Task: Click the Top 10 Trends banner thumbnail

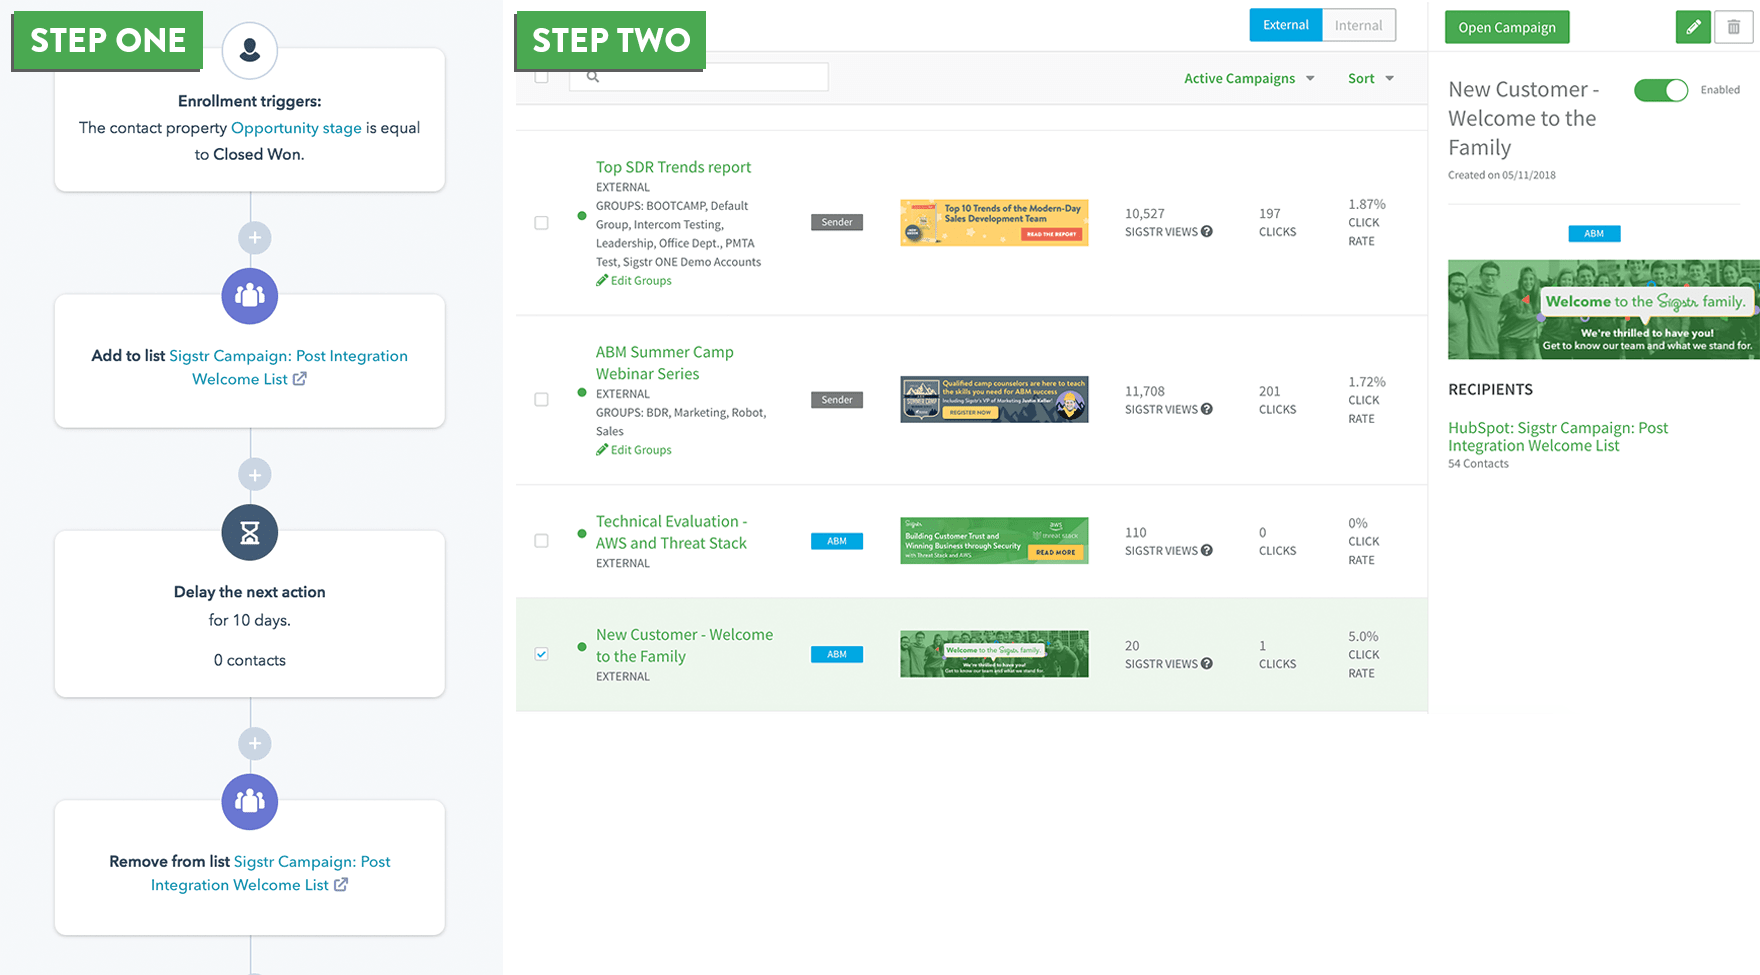Action: [994, 222]
